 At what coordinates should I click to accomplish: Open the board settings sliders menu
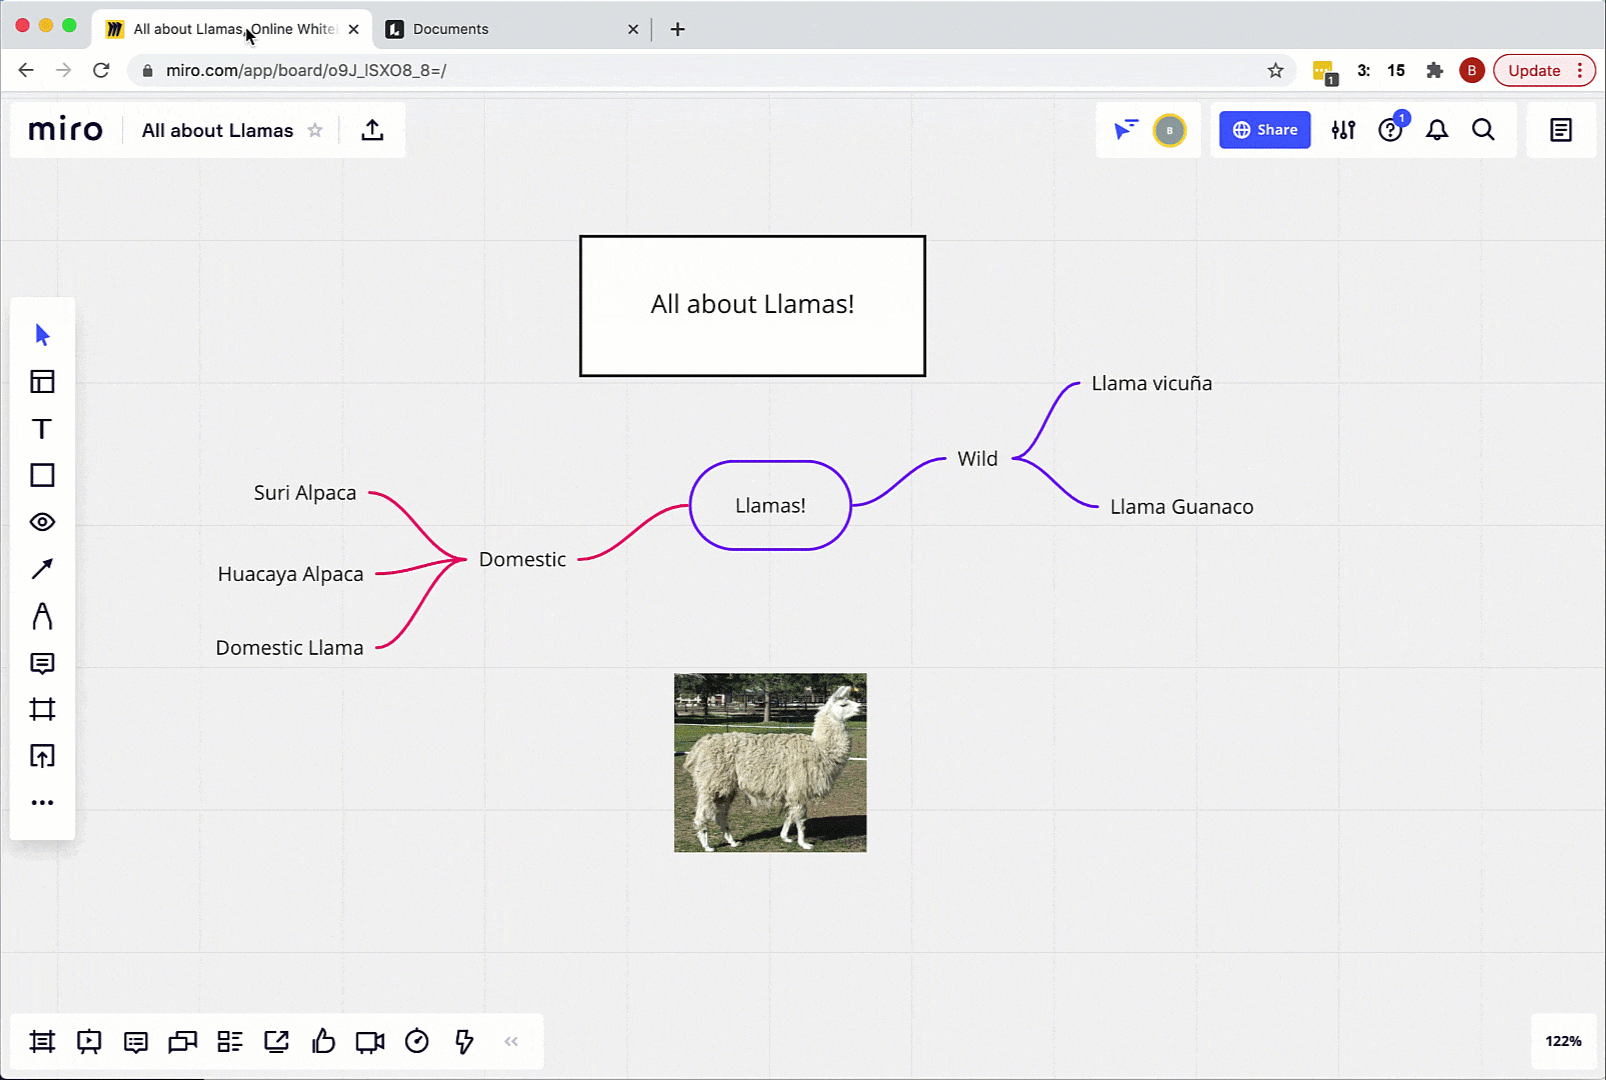pos(1343,130)
